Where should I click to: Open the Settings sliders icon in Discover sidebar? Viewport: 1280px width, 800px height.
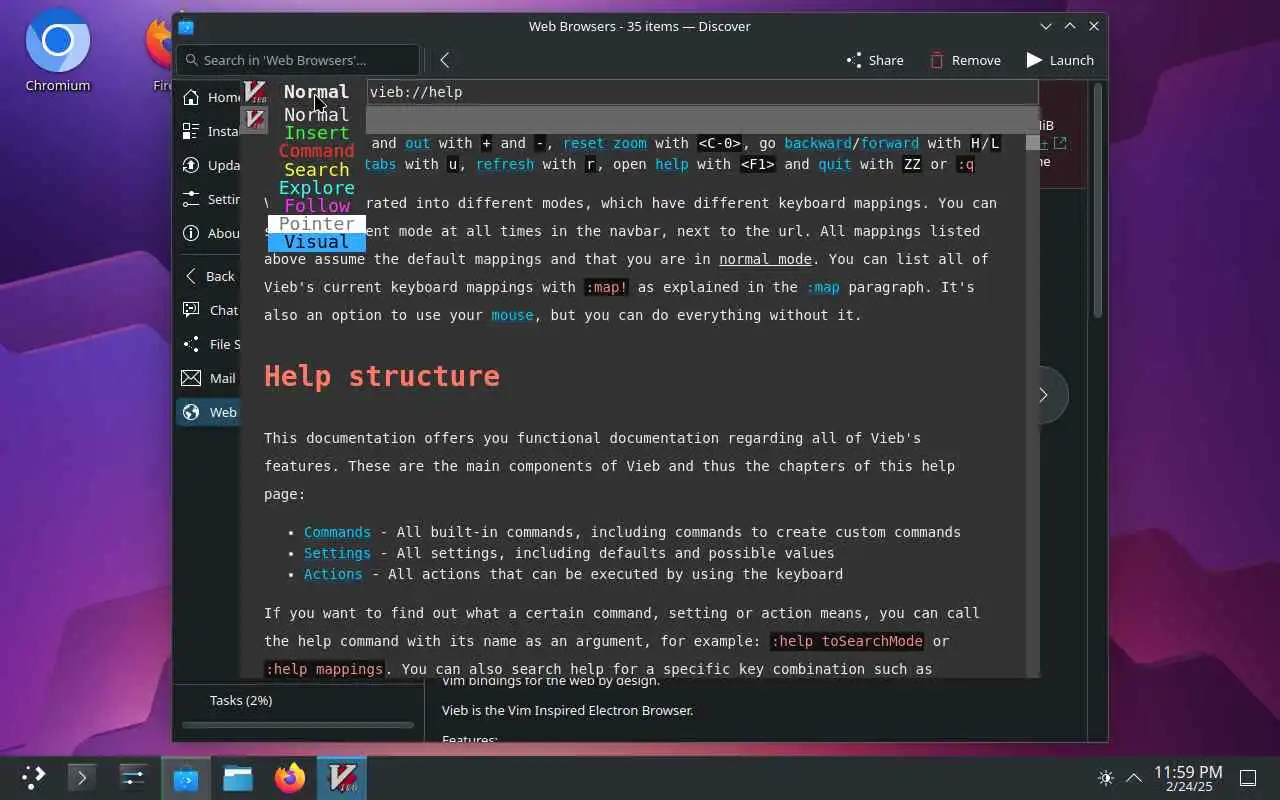pos(191,199)
